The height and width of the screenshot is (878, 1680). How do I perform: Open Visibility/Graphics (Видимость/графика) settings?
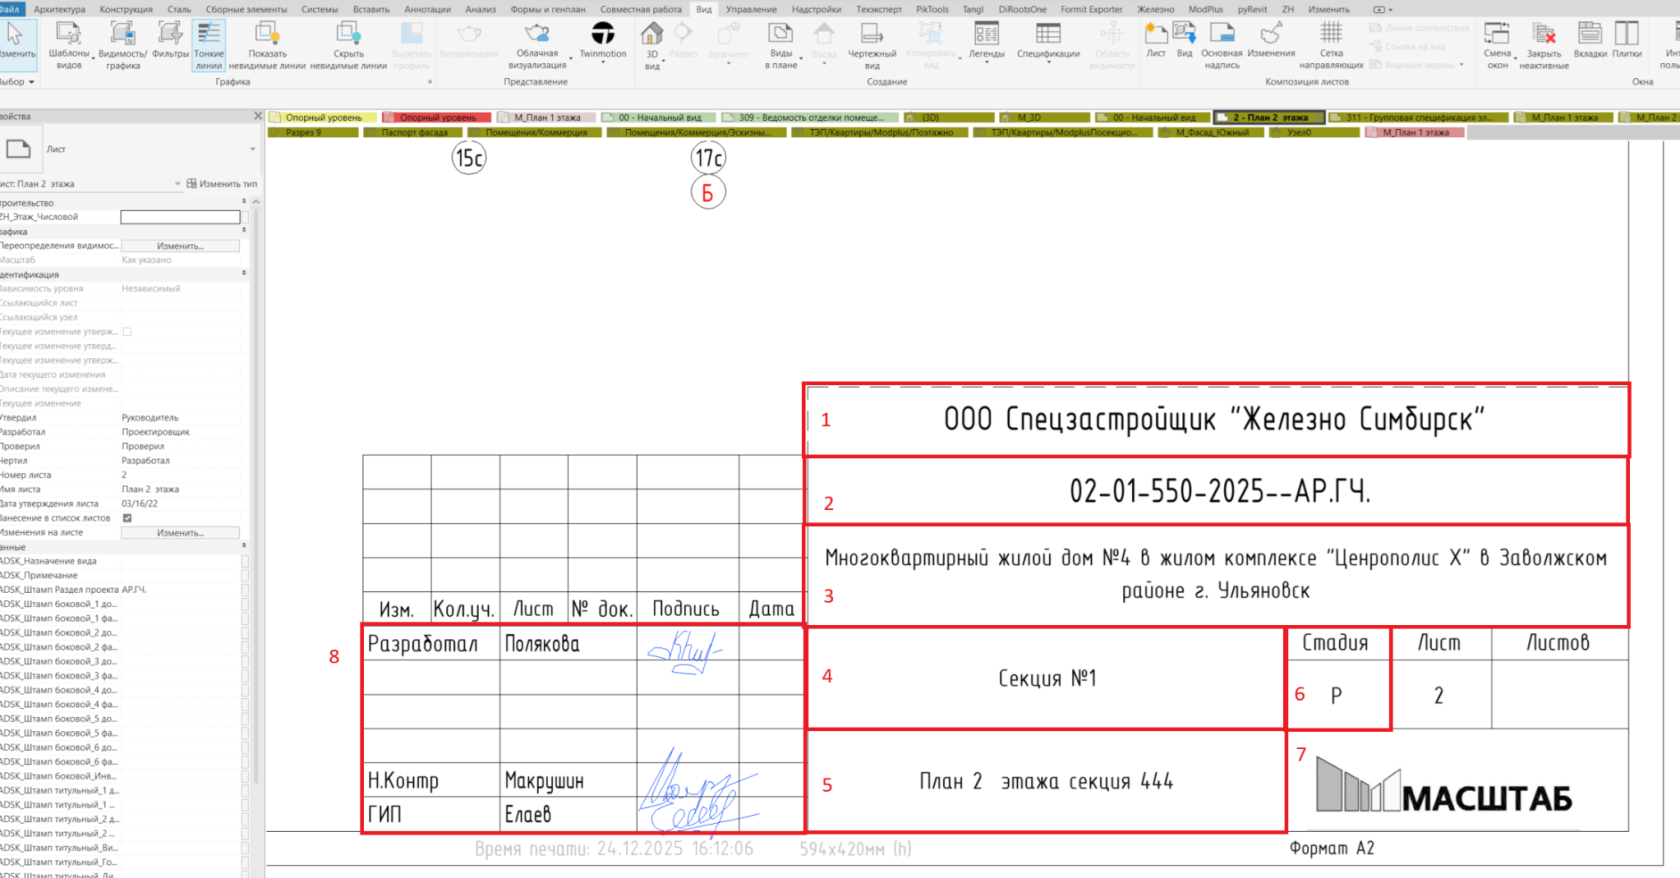(123, 45)
